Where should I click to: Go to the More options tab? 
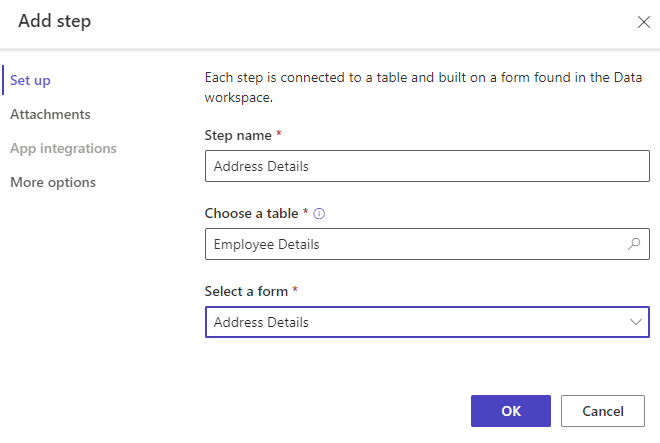53,182
